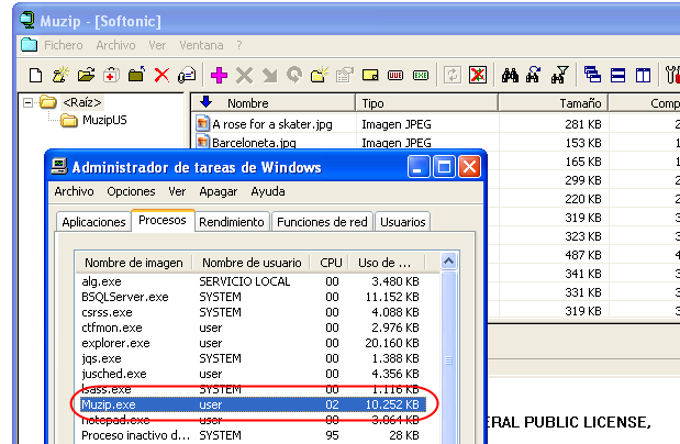The width and height of the screenshot is (680, 444).
Task: Click the open archive folder icon
Action: tap(86, 75)
